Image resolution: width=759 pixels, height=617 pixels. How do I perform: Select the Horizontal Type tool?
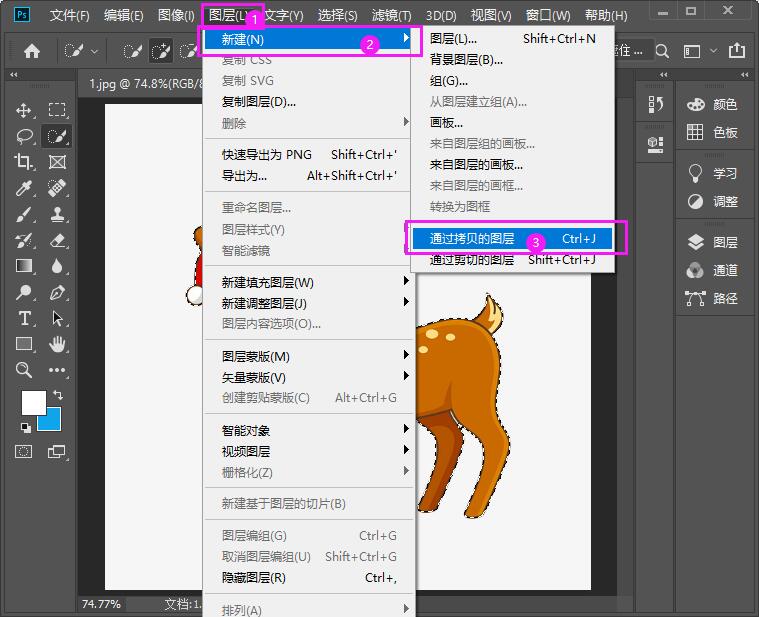click(24, 318)
